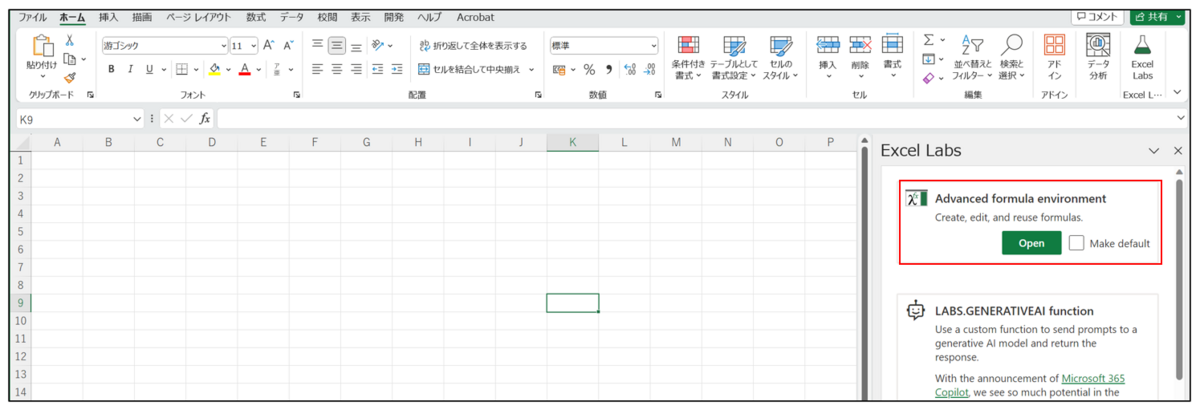
Task: Switch to the 数式 (Formulas) tab
Action: pyautogui.click(x=256, y=17)
